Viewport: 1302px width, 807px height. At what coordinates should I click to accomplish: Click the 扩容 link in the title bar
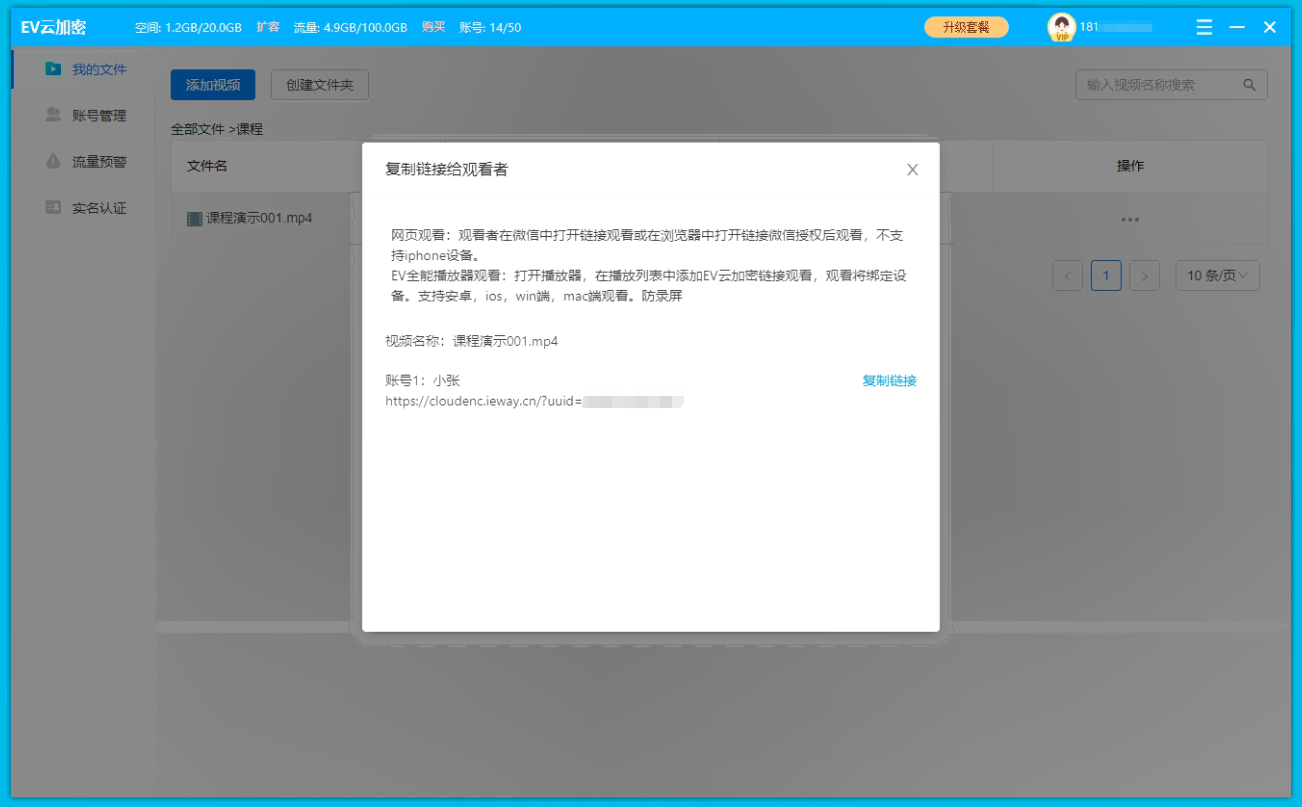(268, 27)
